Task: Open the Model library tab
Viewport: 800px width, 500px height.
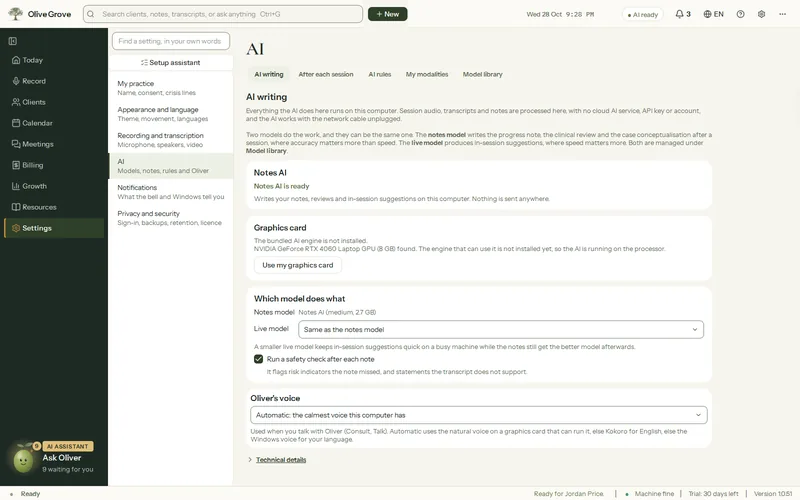Action: coord(483,74)
